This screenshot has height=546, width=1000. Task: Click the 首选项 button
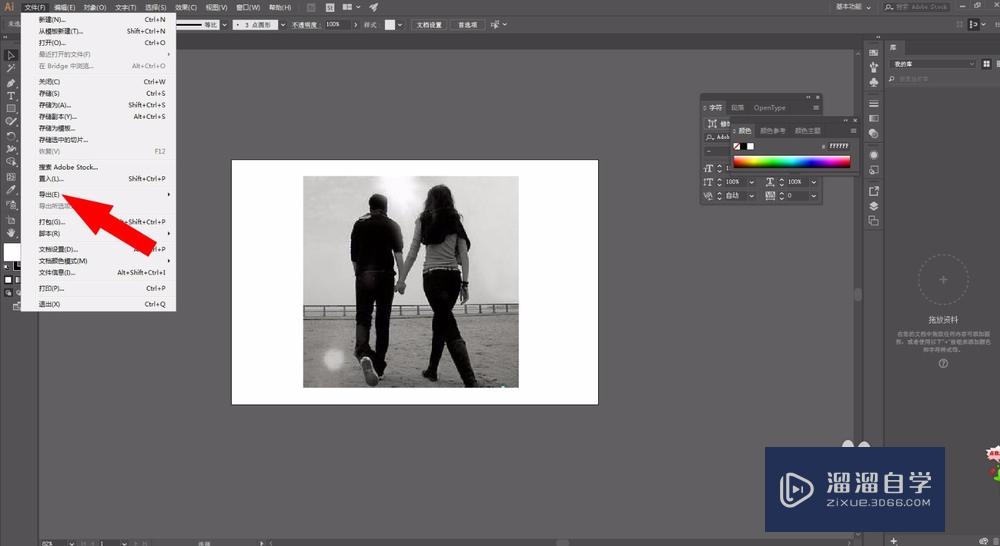click(467, 24)
